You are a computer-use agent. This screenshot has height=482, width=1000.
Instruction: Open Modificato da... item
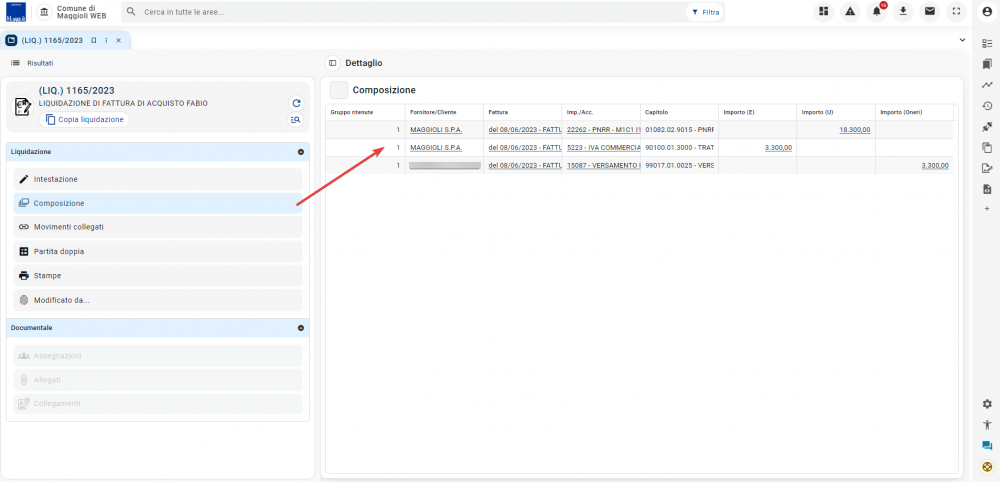158,300
